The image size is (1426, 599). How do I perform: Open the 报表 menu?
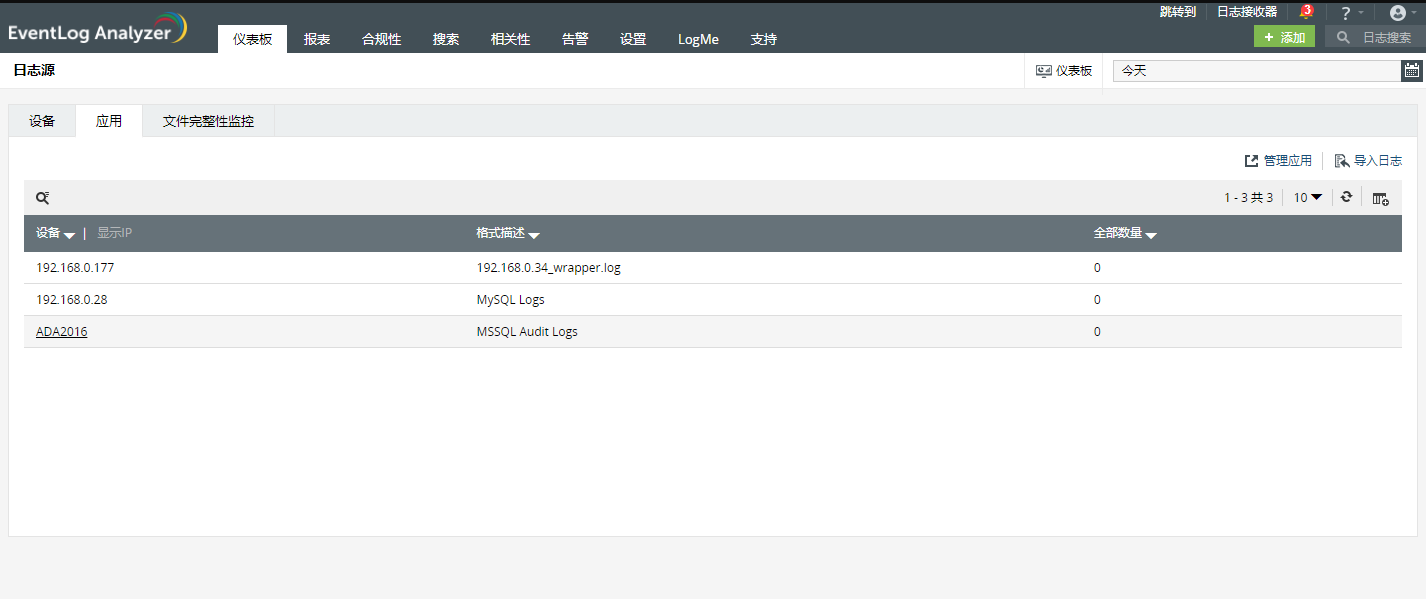317,39
